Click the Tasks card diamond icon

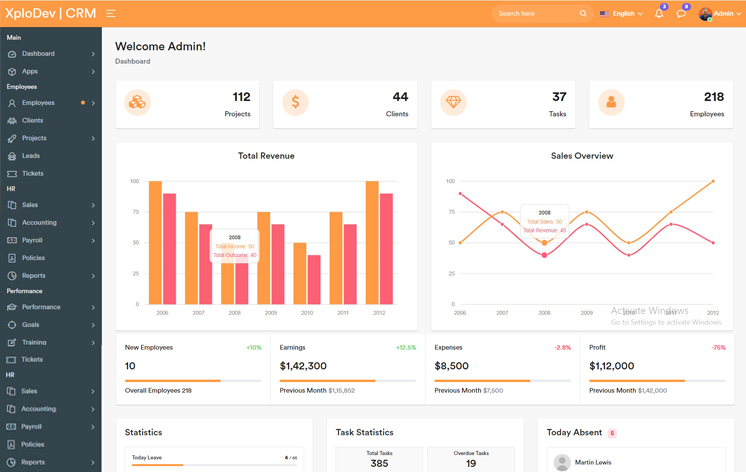[454, 102]
